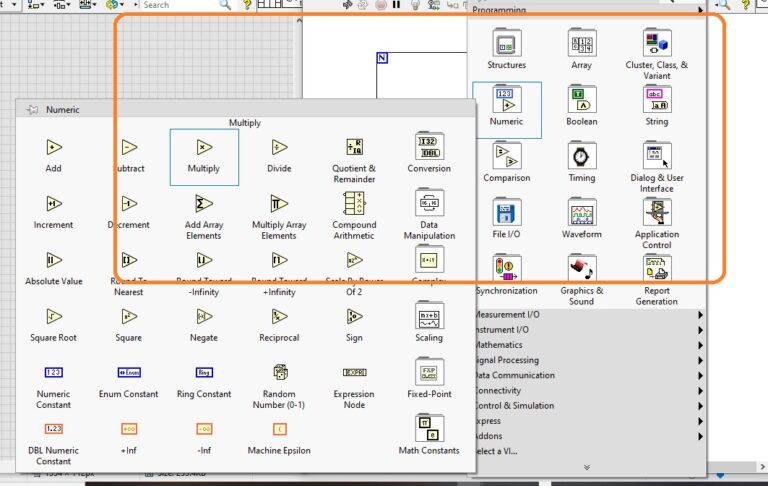
Task: Click the Multiply function in Numeric palette
Action: click(x=204, y=148)
